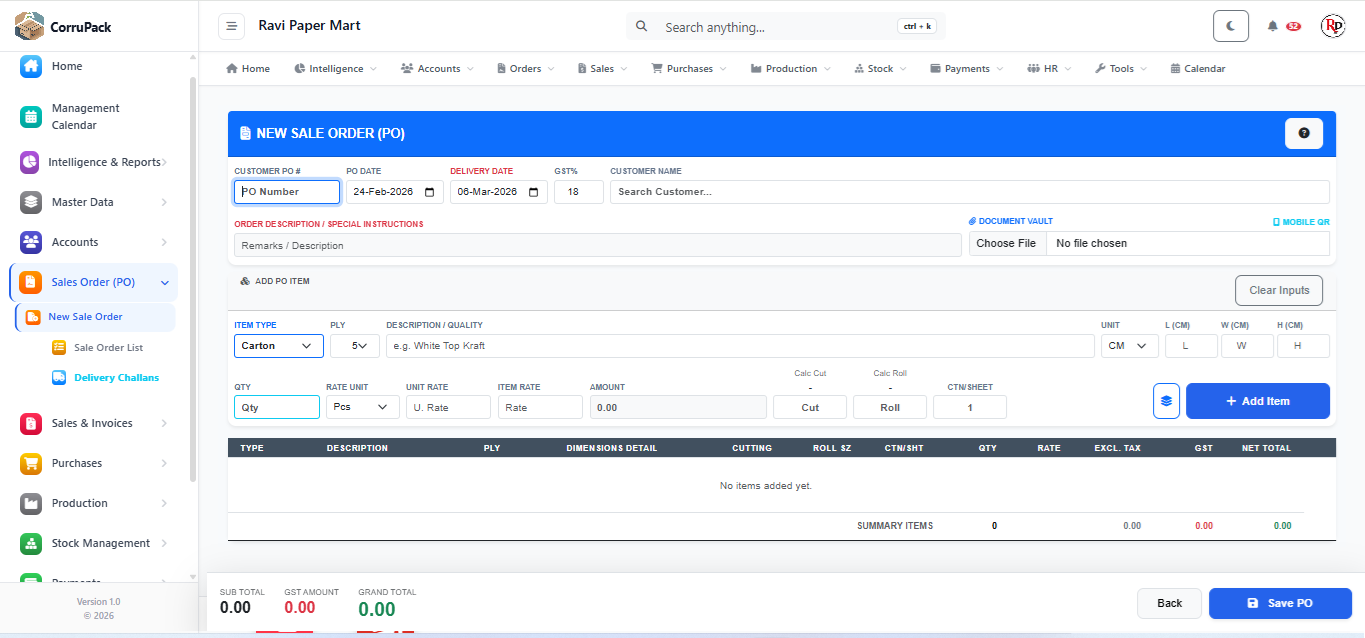The height and width of the screenshot is (638, 1365).
Task: Collapse the Sales Order (PO) section
Action: pos(165,283)
